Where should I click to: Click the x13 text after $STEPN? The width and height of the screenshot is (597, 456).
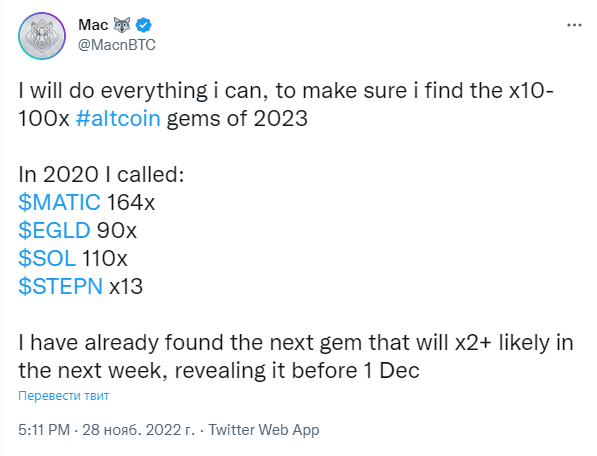pos(126,286)
